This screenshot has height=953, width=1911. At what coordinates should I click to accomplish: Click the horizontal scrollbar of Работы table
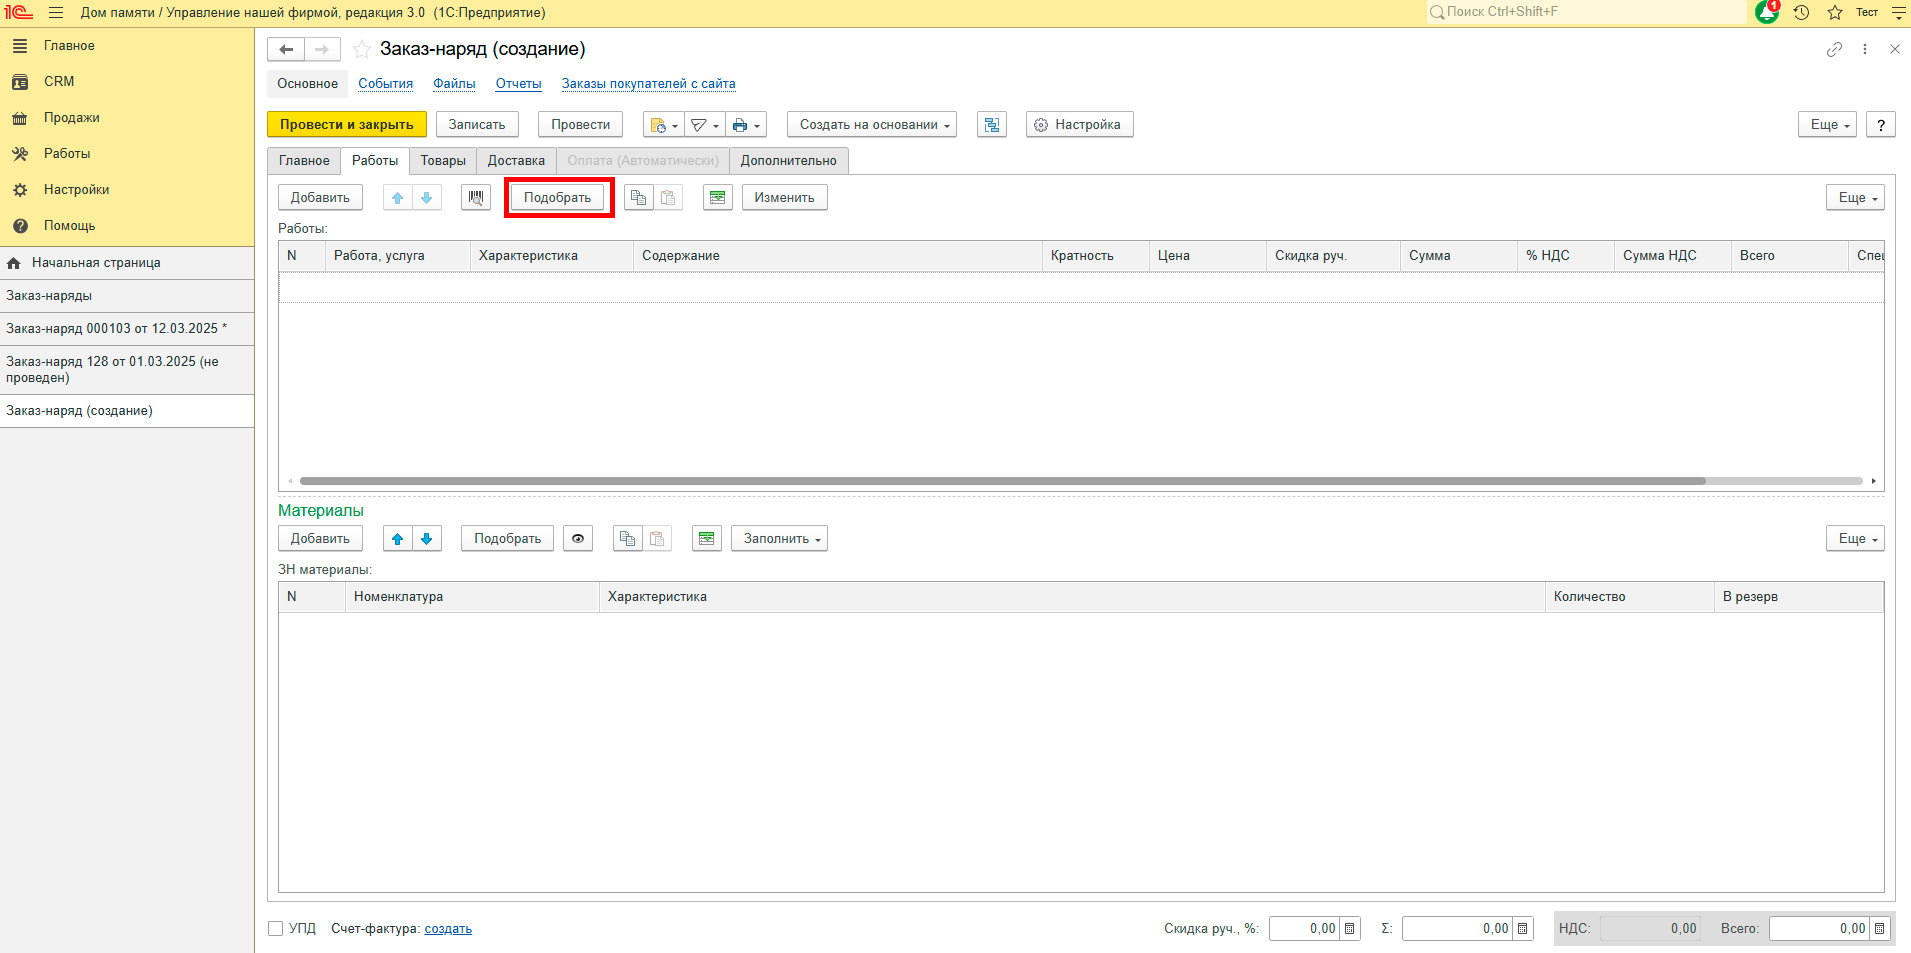pyautogui.click(x=1000, y=481)
